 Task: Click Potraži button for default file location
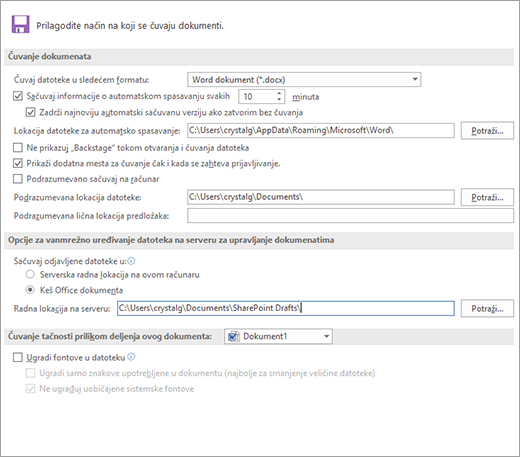(487, 197)
